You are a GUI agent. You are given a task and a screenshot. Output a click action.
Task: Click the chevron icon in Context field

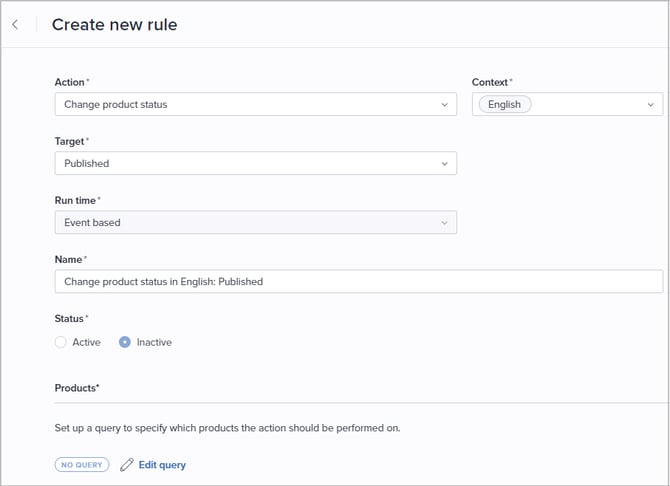click(650, 104)
